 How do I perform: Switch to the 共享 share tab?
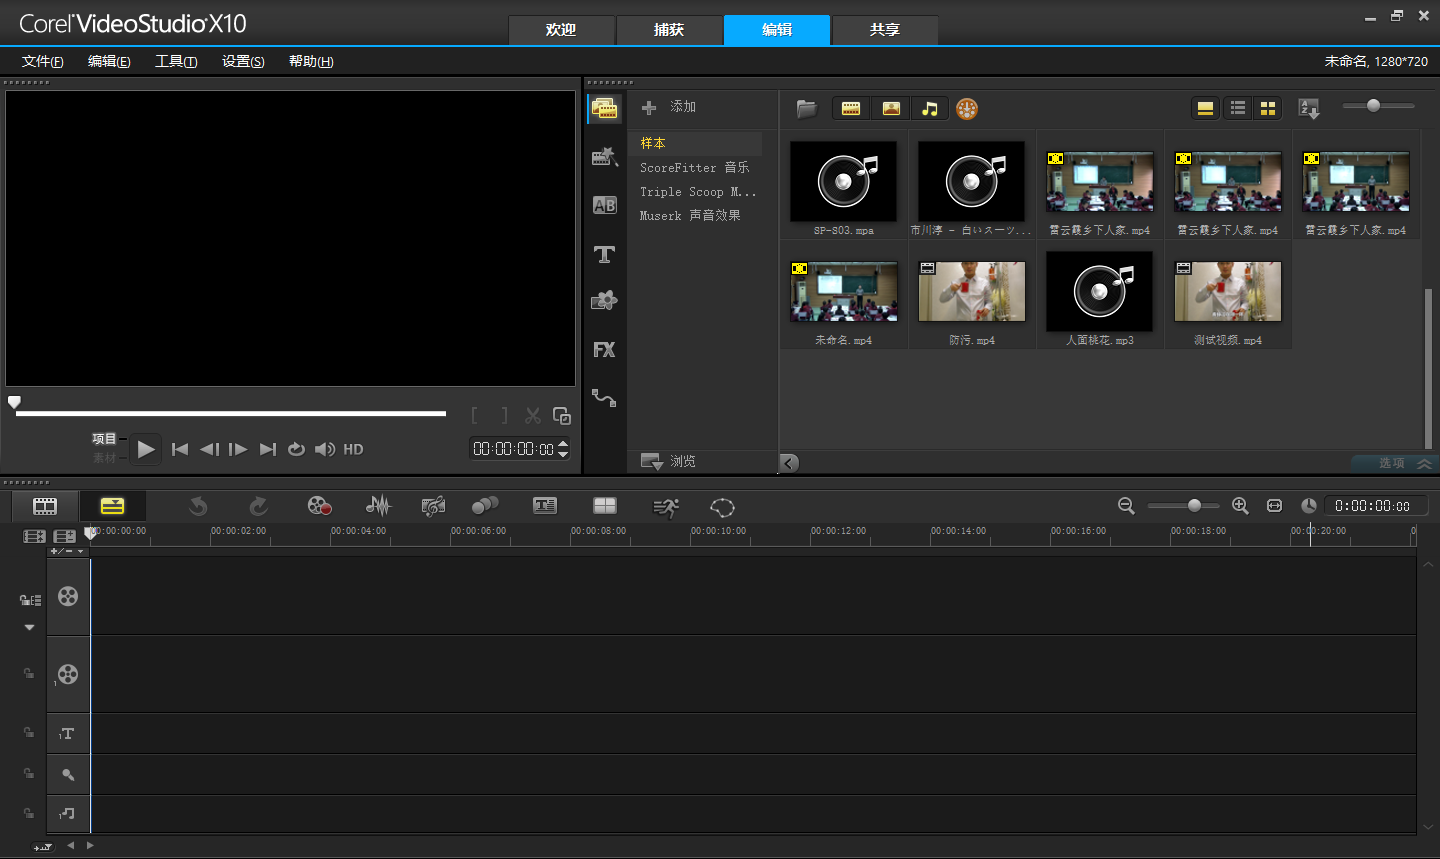[885, 30]
